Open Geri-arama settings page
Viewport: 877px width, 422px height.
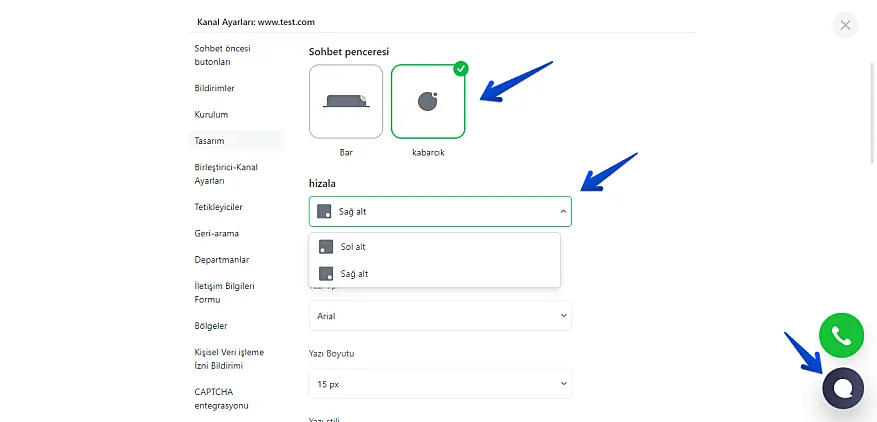point(216,233)
